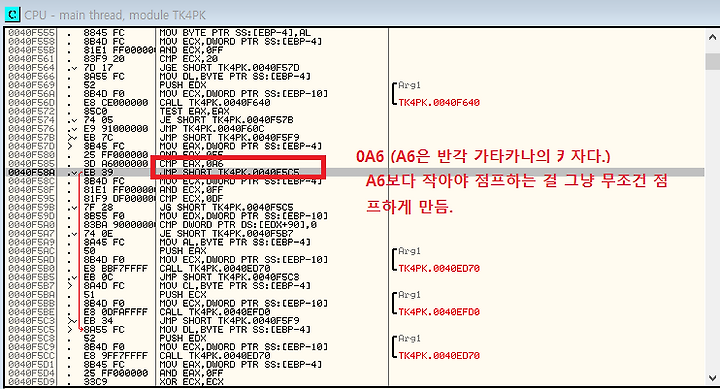Image resolution: width=720 pixels, height=389 pixels.
Task: Select address 0040F555 in the disassembly
Action: pyautogui.click(x=31, y=33)
